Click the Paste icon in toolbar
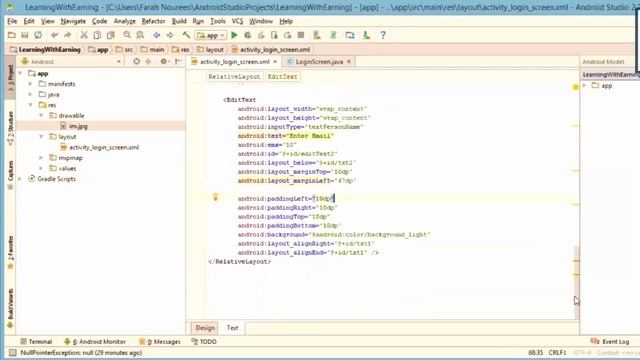The image size is (640, 360). pos(110,36)
